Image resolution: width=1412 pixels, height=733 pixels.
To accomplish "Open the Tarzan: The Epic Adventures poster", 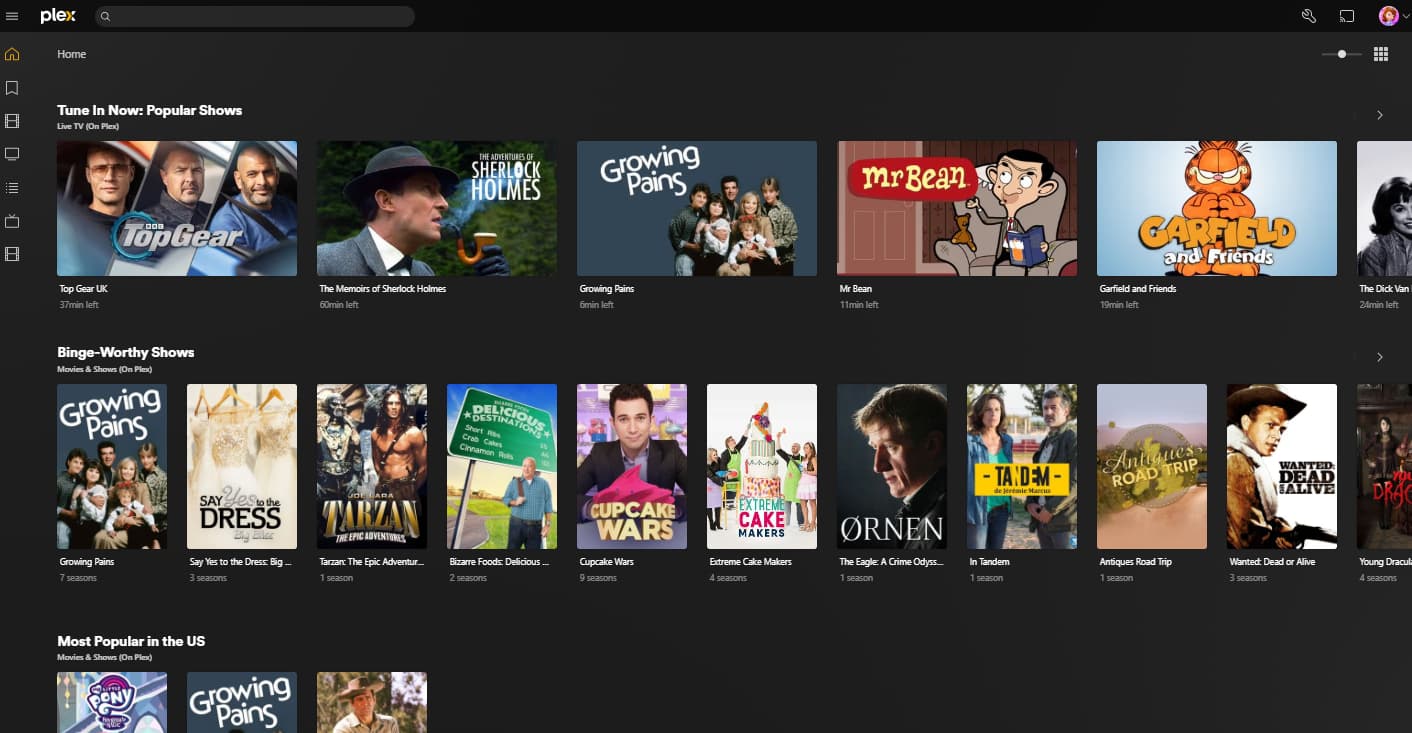I will pos(372,466).
